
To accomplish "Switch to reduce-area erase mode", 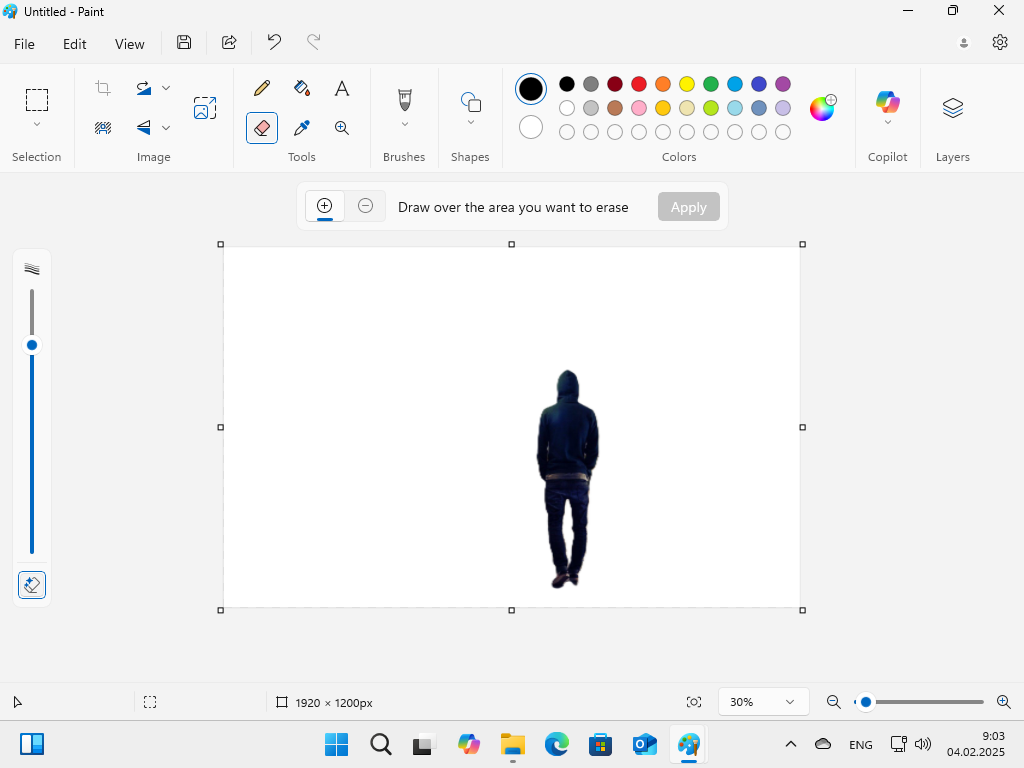I will pyautogui.click(x=365, y=206).
